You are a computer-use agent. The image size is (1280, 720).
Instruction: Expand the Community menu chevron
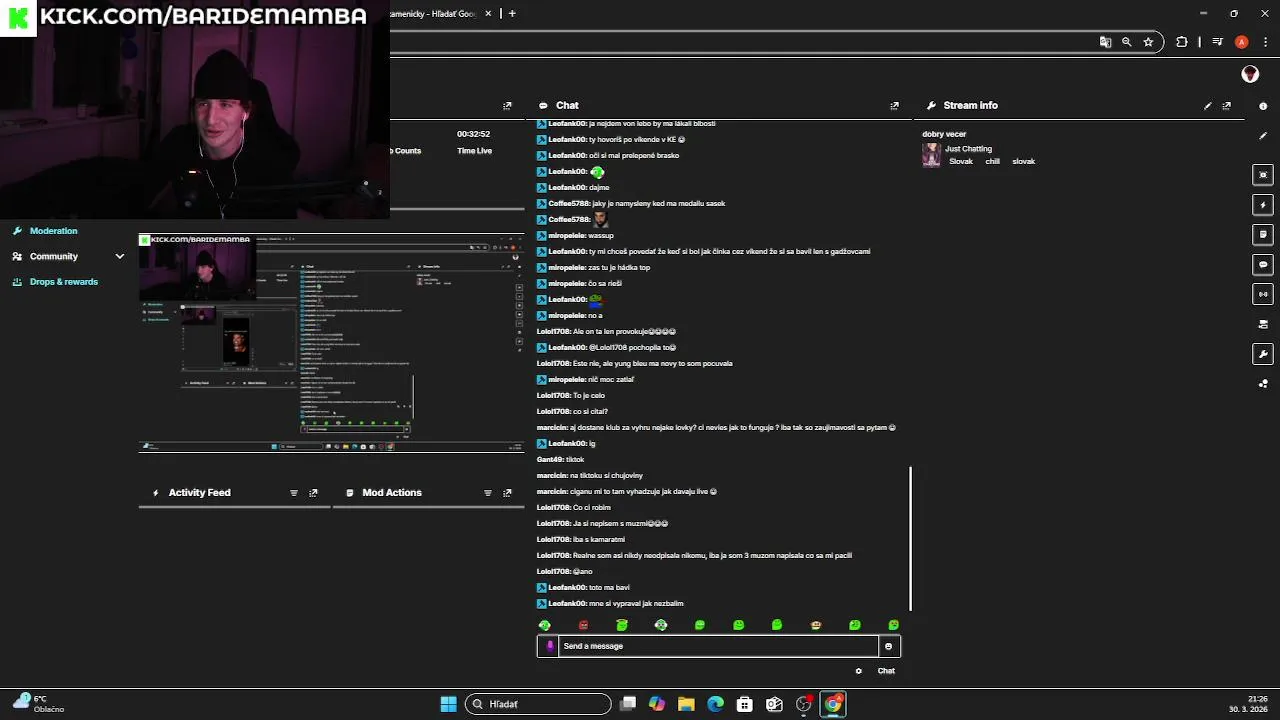coord(120,256)
